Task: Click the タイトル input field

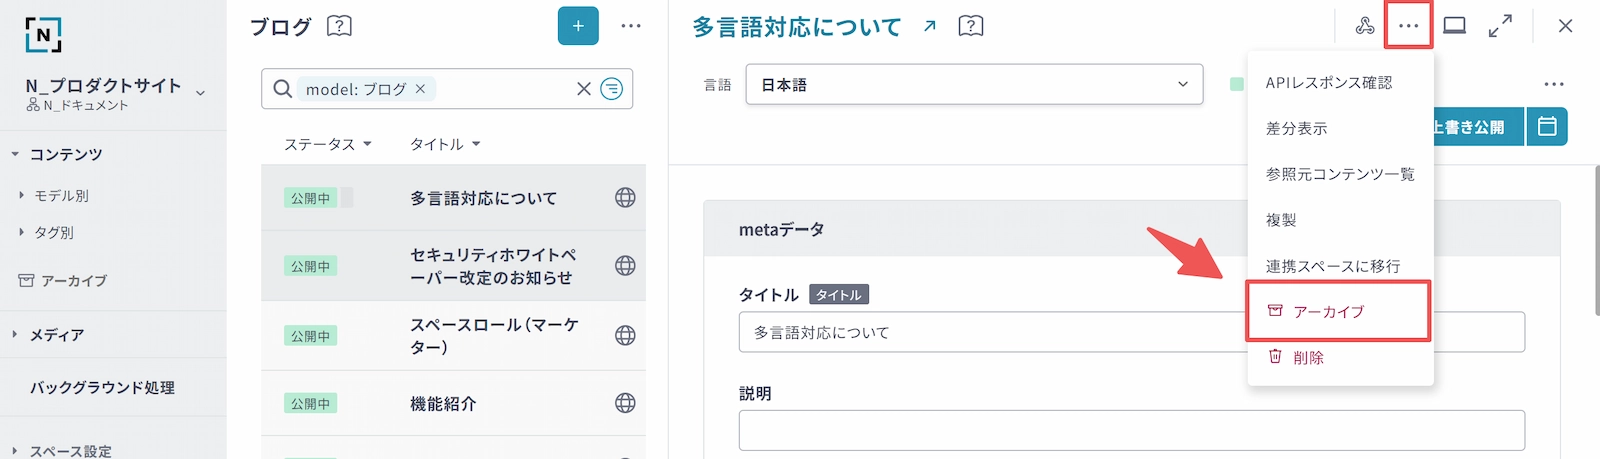Action: point(990,332)
